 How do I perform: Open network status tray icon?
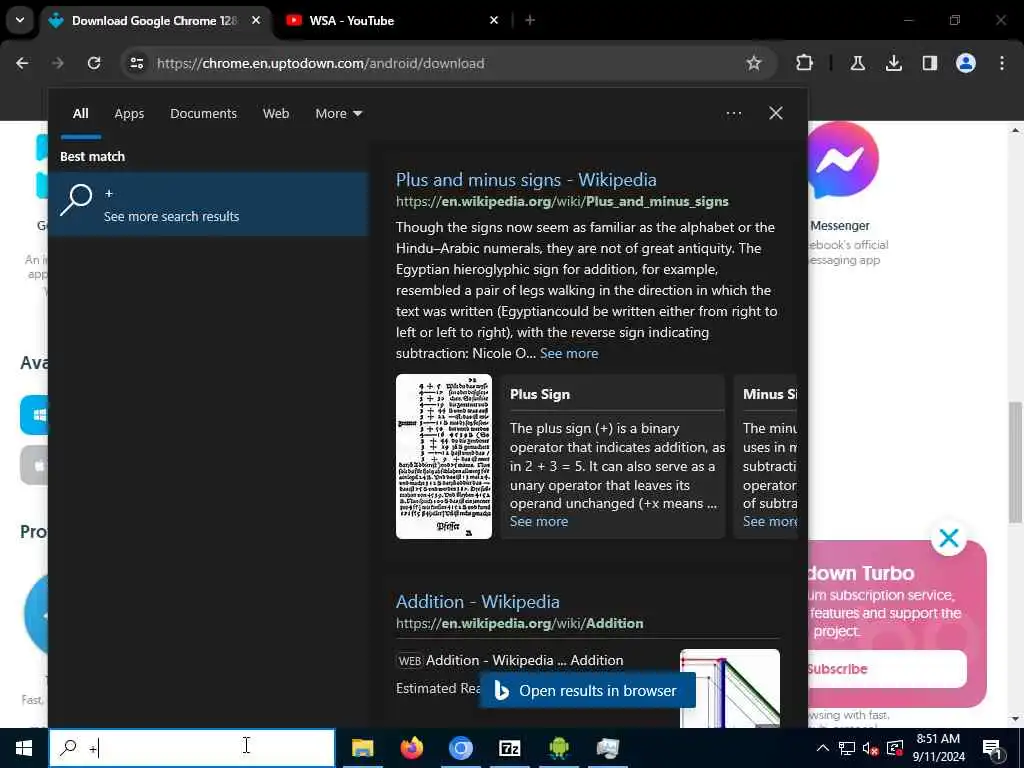click(847, 748)
